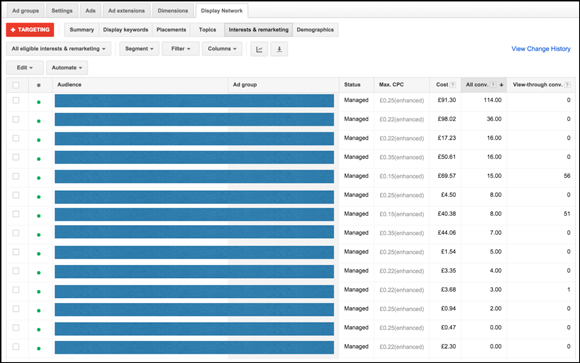This screenshot has width=580, height=363.
Task: Click help icon beside View-through conv.
Action: (567, 85)
